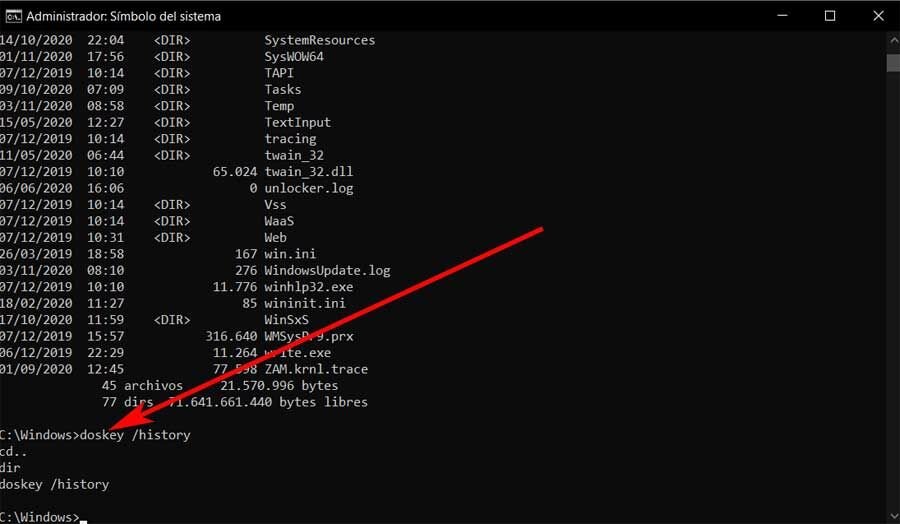The height and width of the screenshot is (524, 900).
Task: Click the date 26/03/2019 in win.ini row
Action: tap(36, 254)
